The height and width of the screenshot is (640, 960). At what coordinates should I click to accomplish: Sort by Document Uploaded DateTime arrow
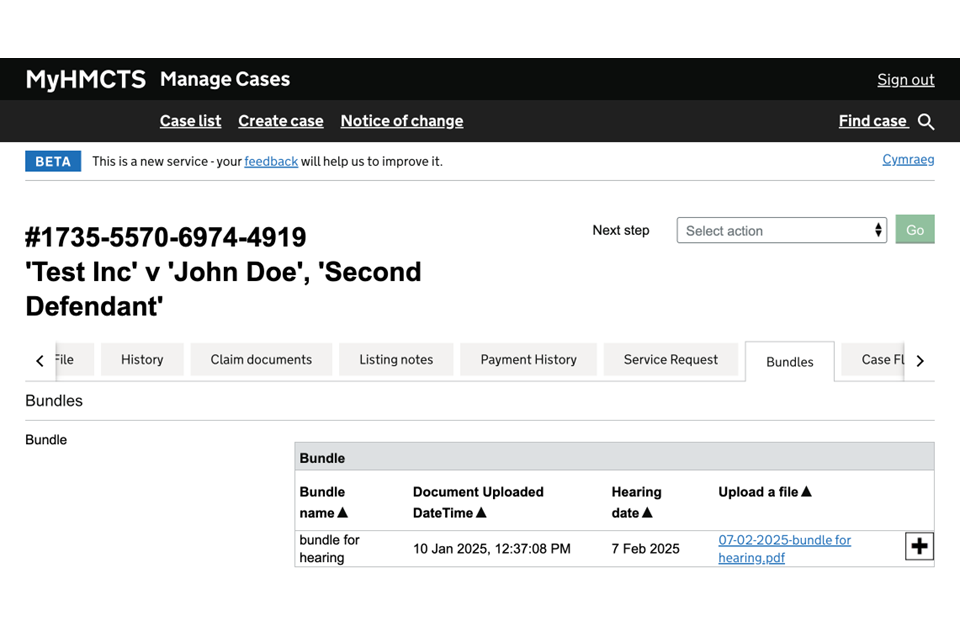pyautogui.click(x=481, y=513)
